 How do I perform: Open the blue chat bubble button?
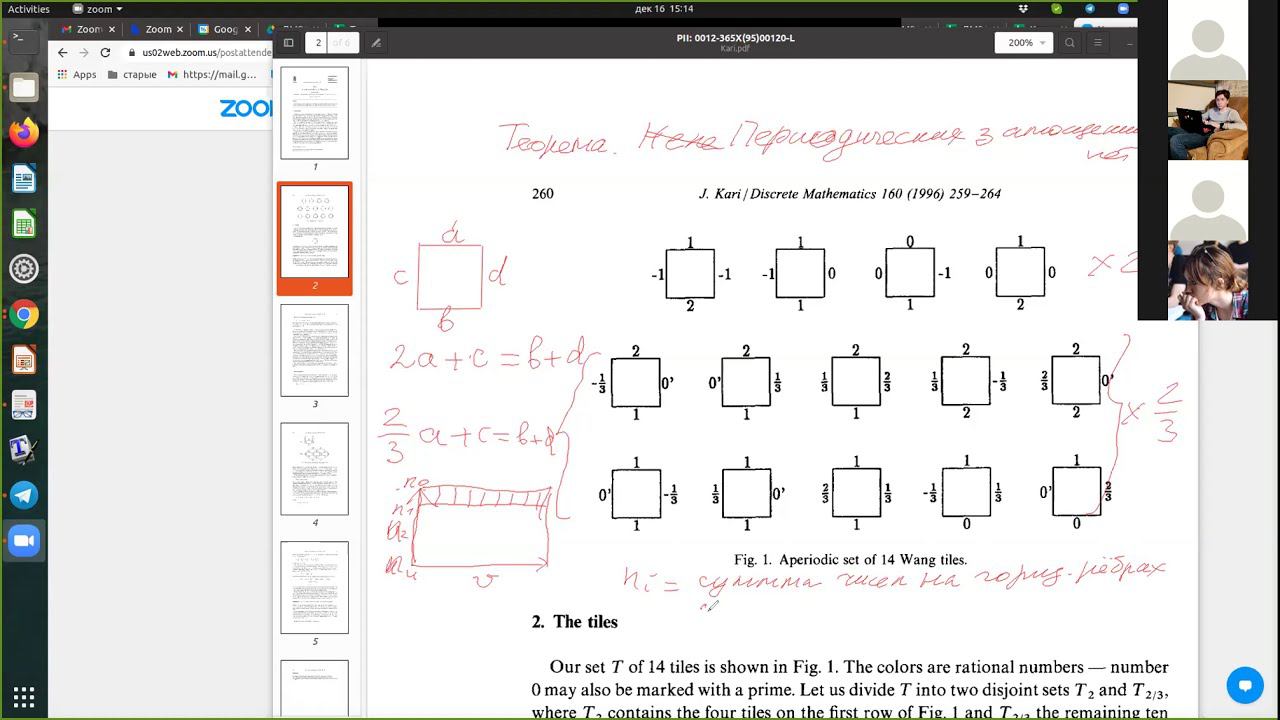(1245, 686)
